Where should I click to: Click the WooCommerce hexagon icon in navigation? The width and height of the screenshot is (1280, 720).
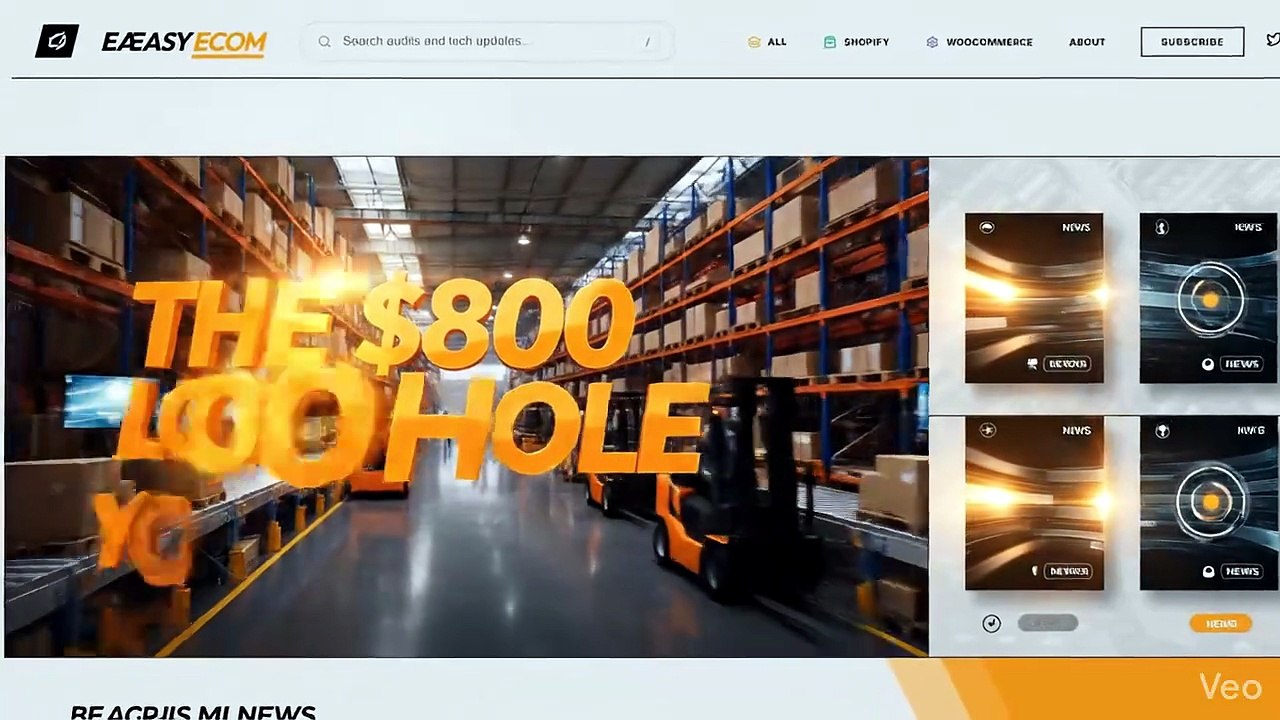coord(932,42)
